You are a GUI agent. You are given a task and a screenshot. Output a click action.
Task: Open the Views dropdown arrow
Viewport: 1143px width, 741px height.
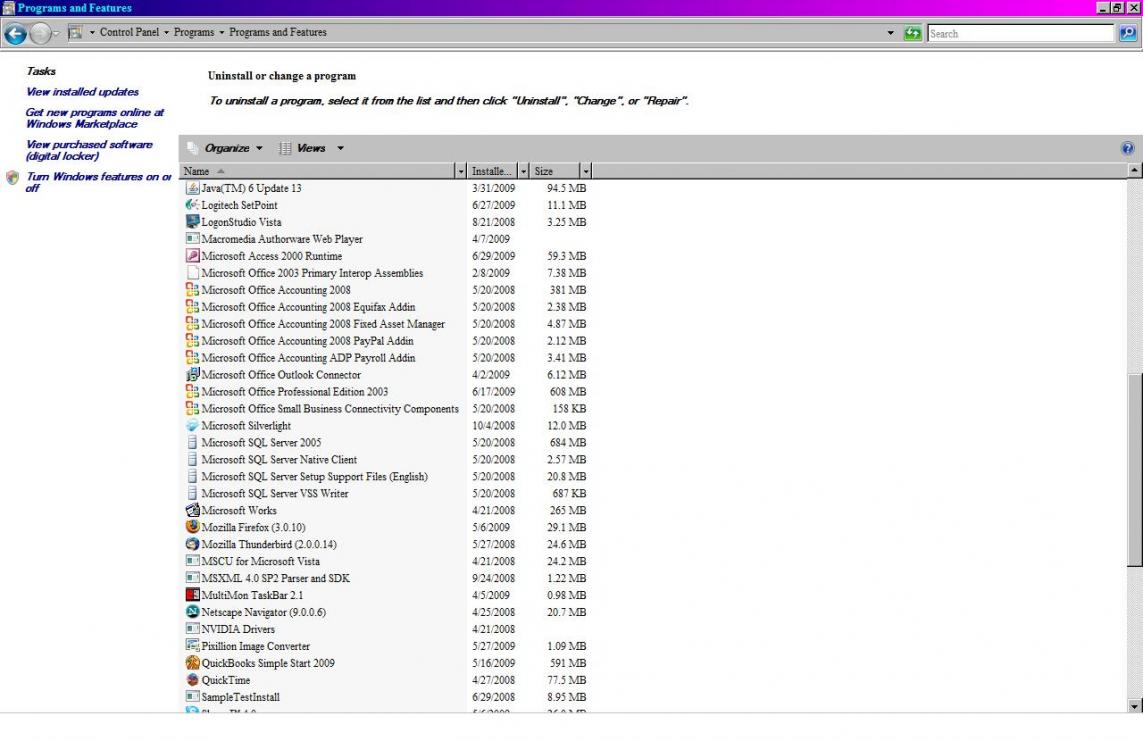(x=340, y=148)
